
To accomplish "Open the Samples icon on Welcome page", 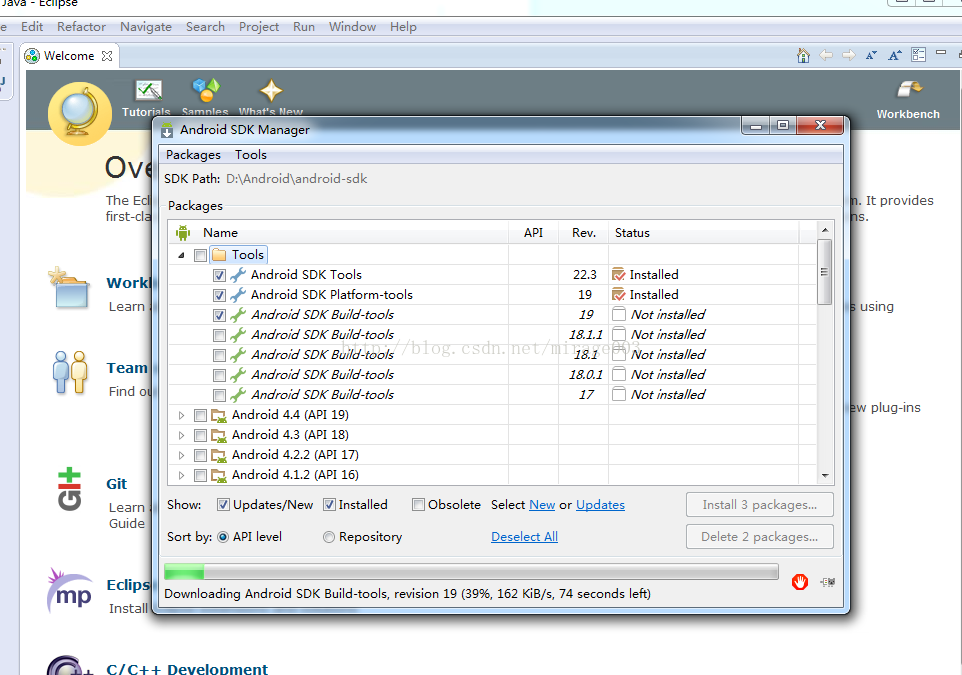I will click(206, 90).
